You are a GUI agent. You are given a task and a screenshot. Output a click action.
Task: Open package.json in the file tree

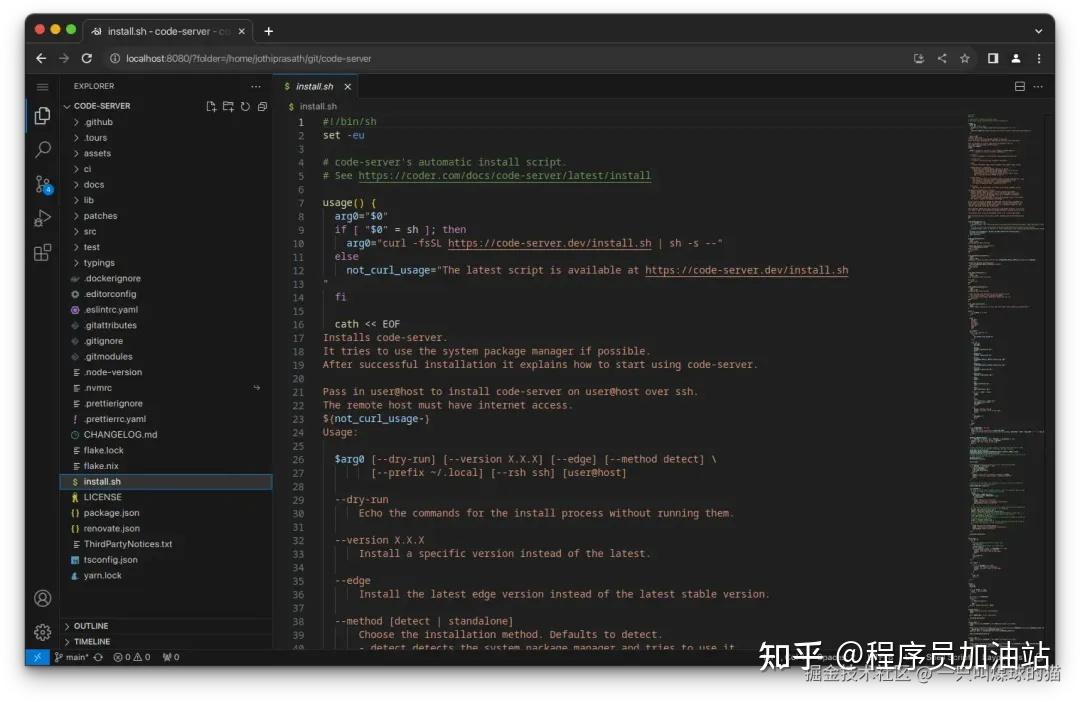point(111,513)
